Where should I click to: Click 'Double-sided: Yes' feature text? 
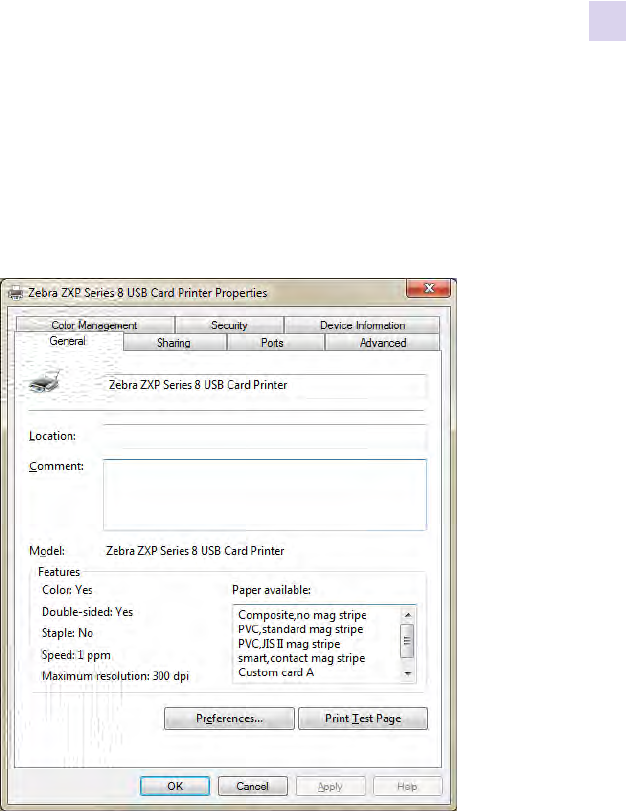click(87, 612)
